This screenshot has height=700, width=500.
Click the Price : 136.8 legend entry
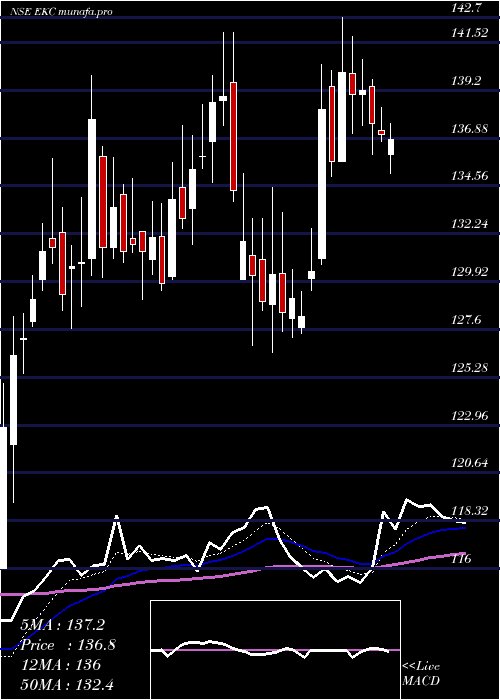tap(68, 645)
